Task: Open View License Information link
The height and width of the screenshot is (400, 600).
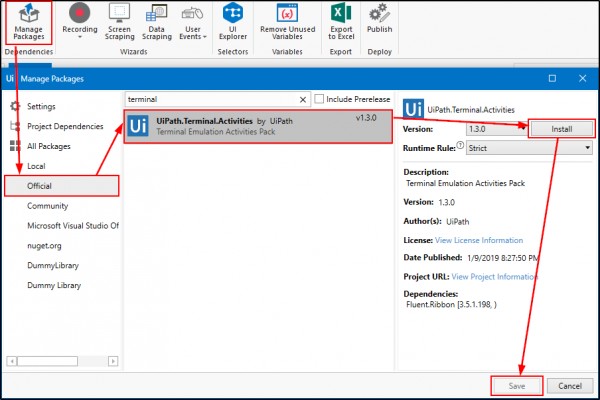Action: tap(479, 240)
